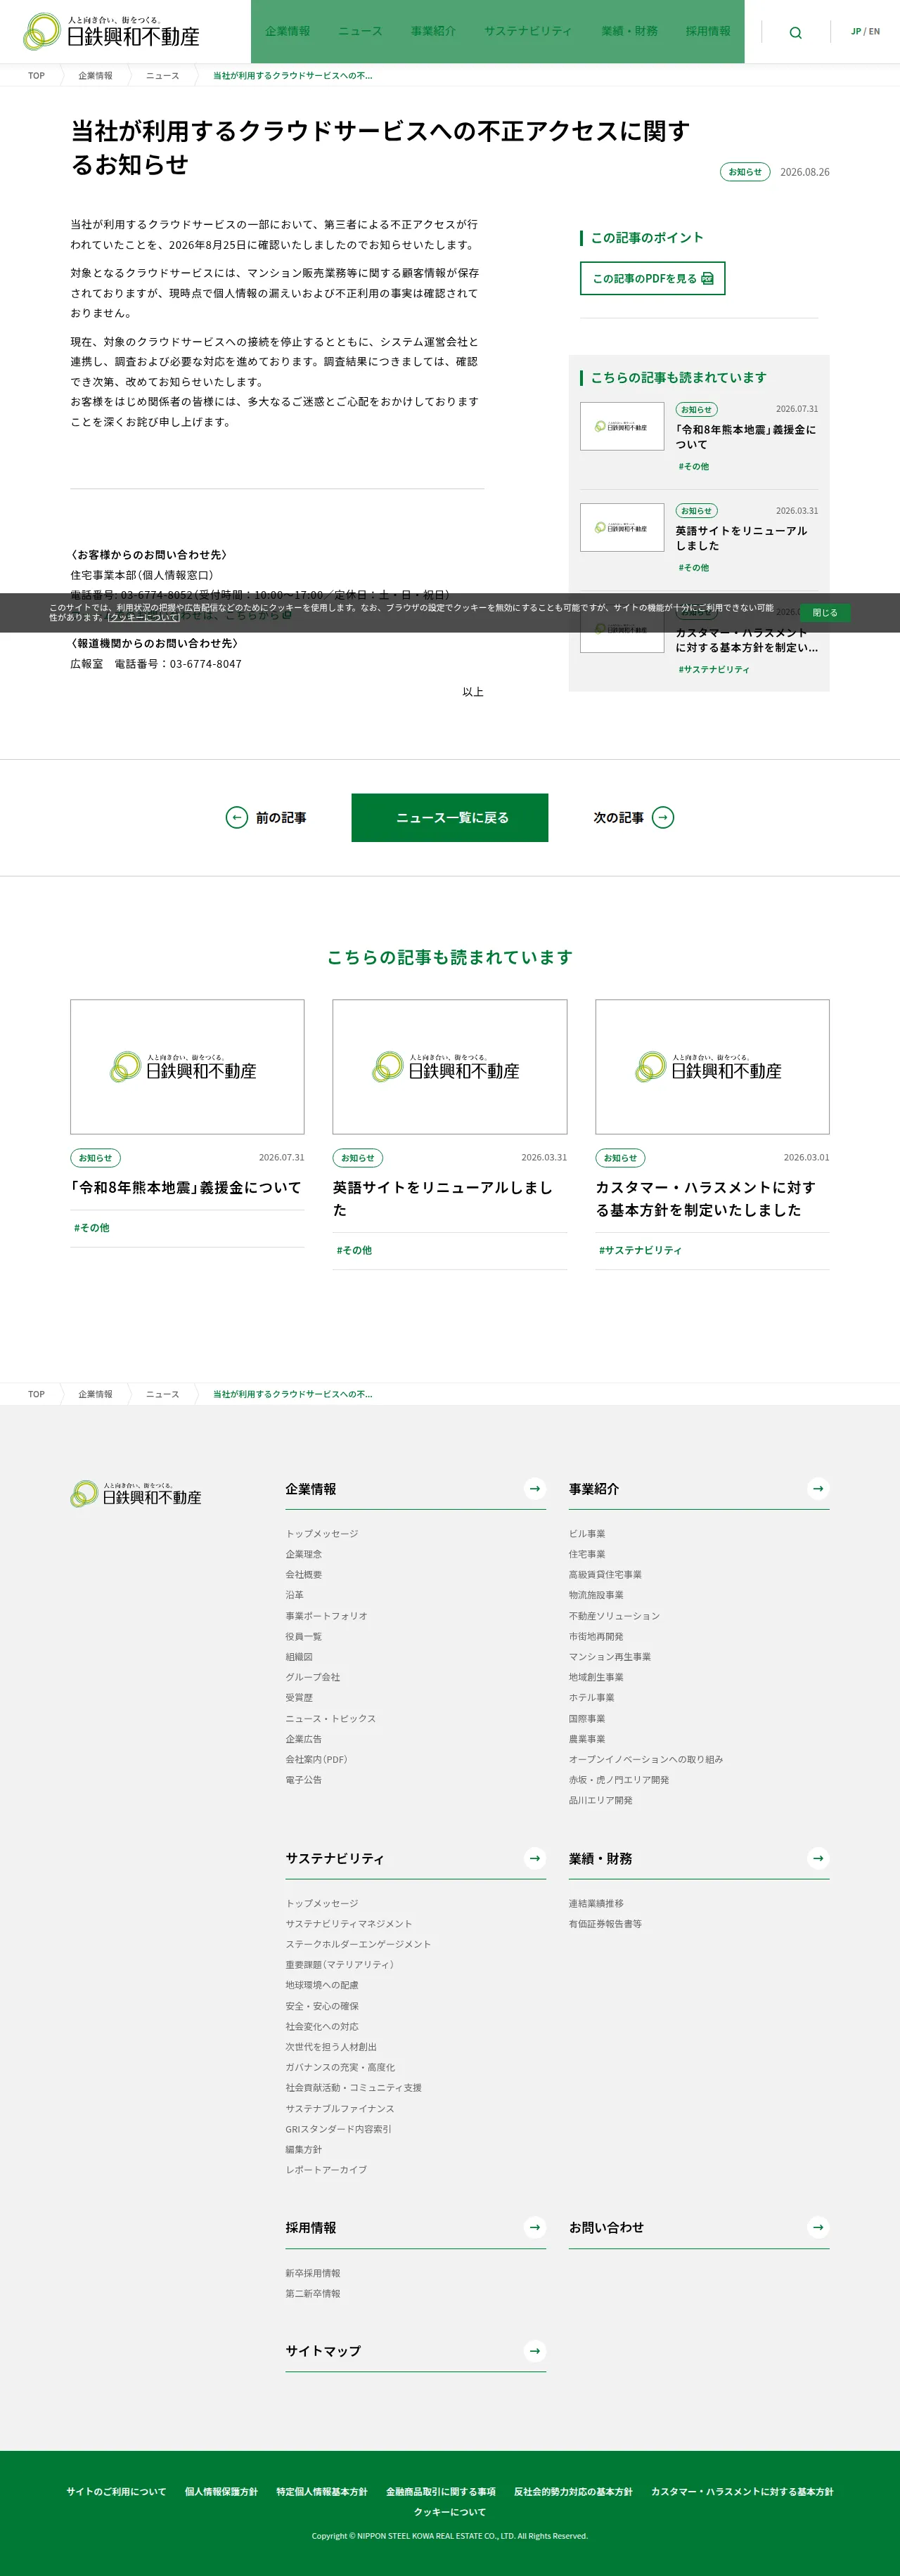
Task: Return to news list via ニュース一覧に戻る
Action: click(450, 818)
